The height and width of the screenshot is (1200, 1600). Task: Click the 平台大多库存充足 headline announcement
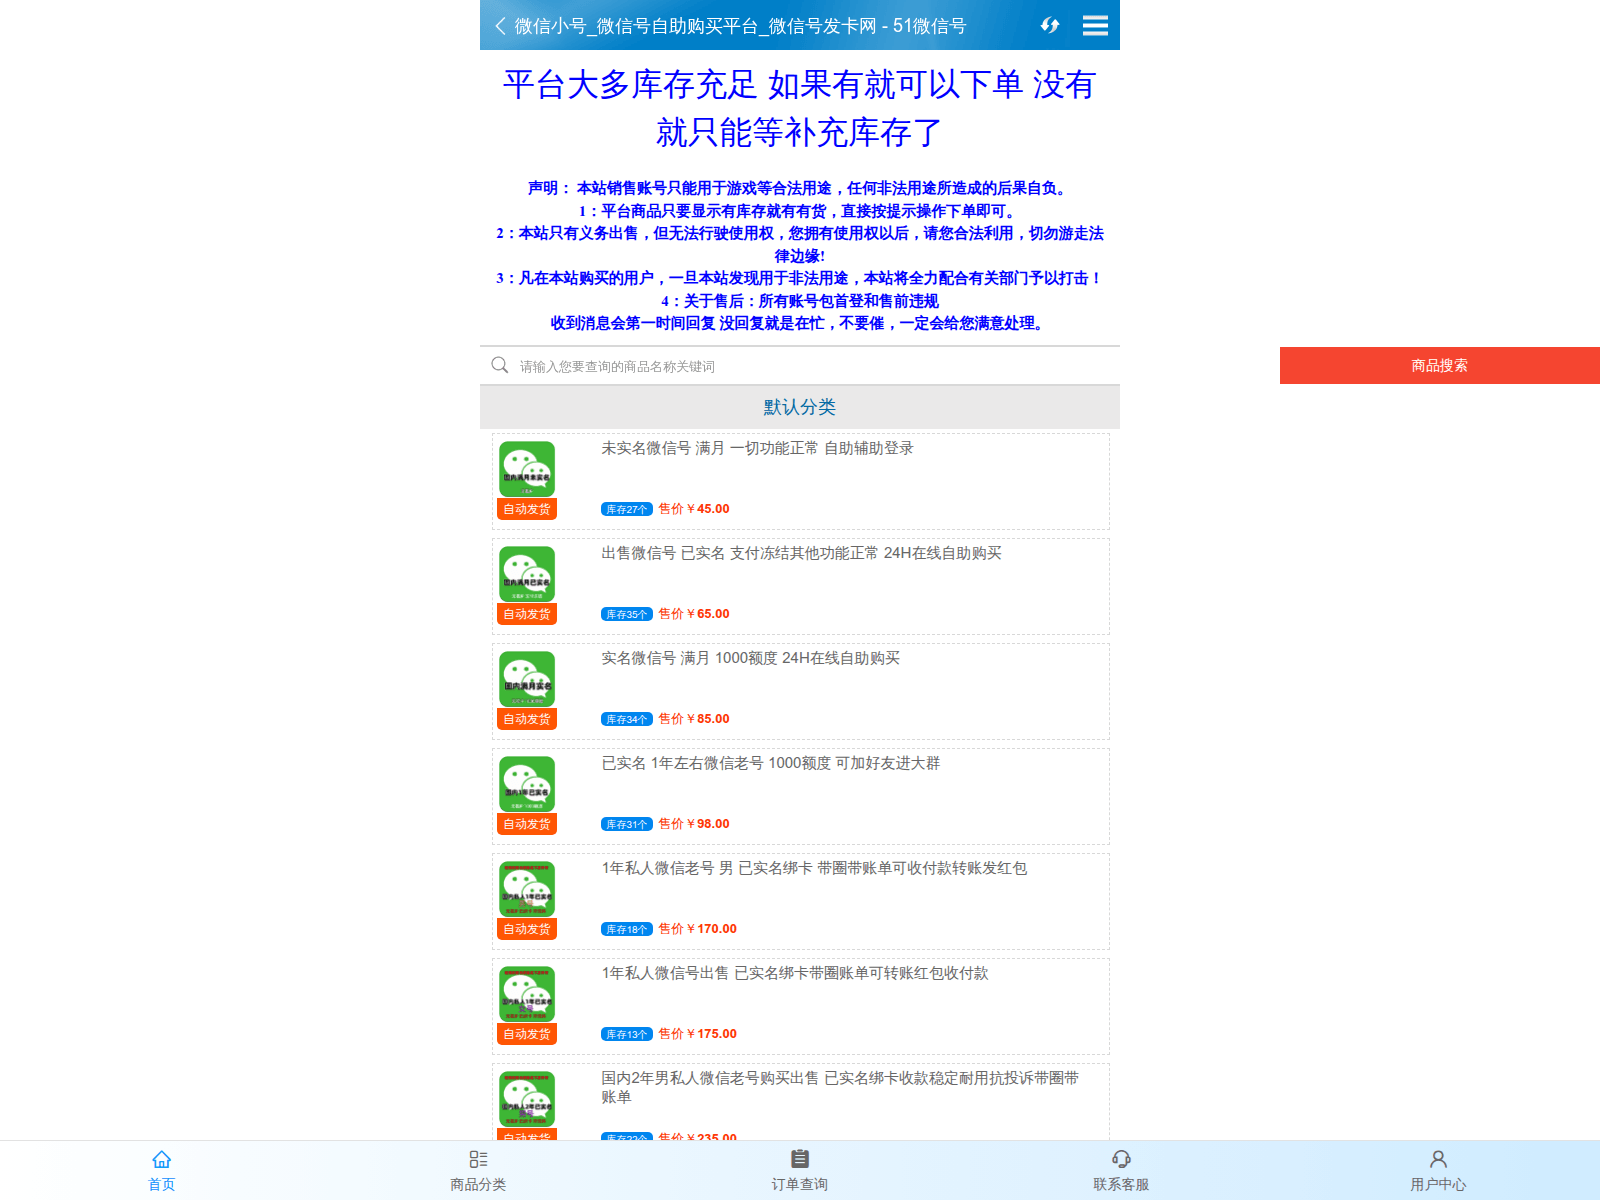click(x=800, y=108)
